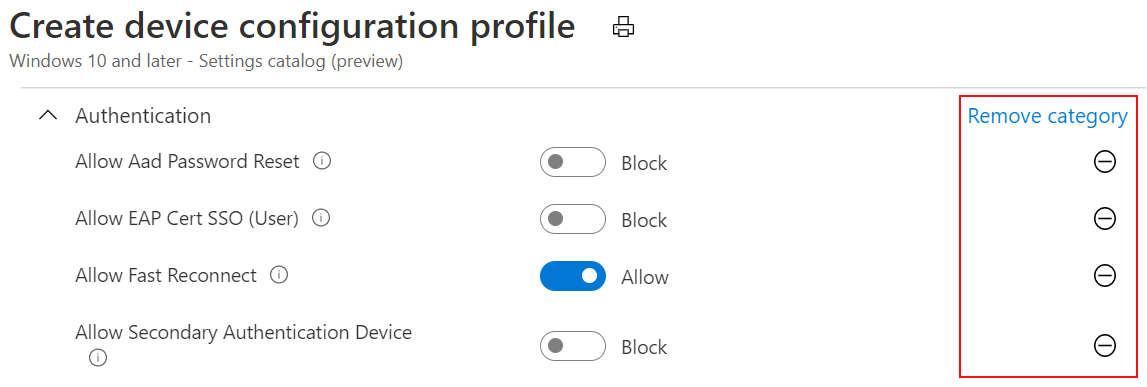
Task: Remove the Allow Secondary Authentication Device setting
Action: click(1104, 345)
